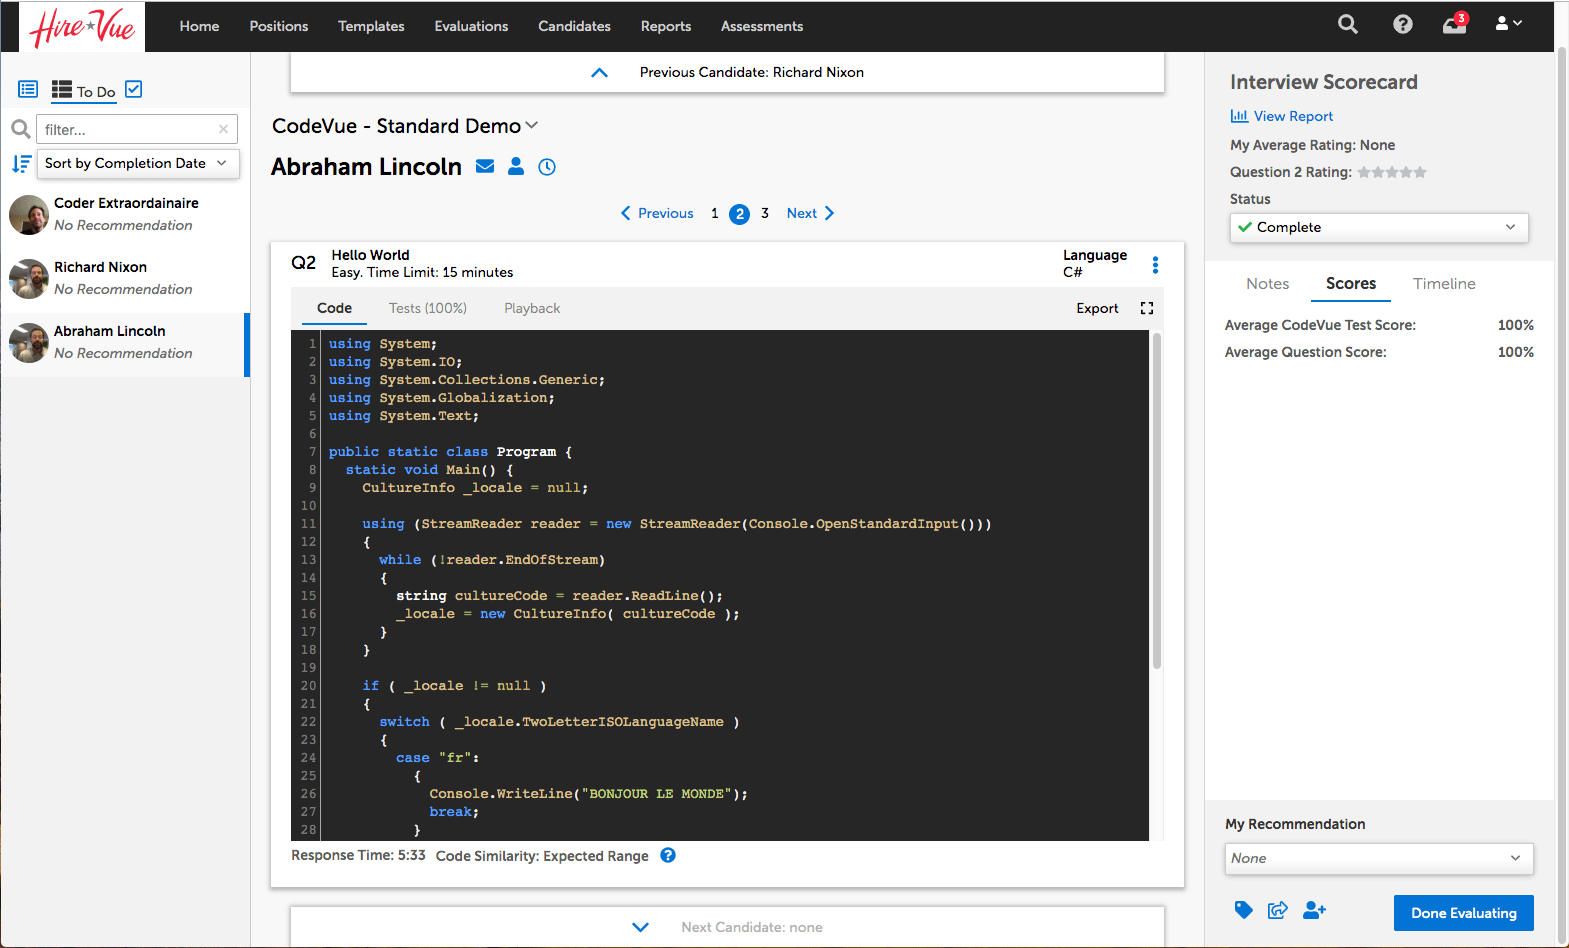Rate Question 2 with five stars
The width and height of the screenshot is (1569, 948).
pos(1420,172)
